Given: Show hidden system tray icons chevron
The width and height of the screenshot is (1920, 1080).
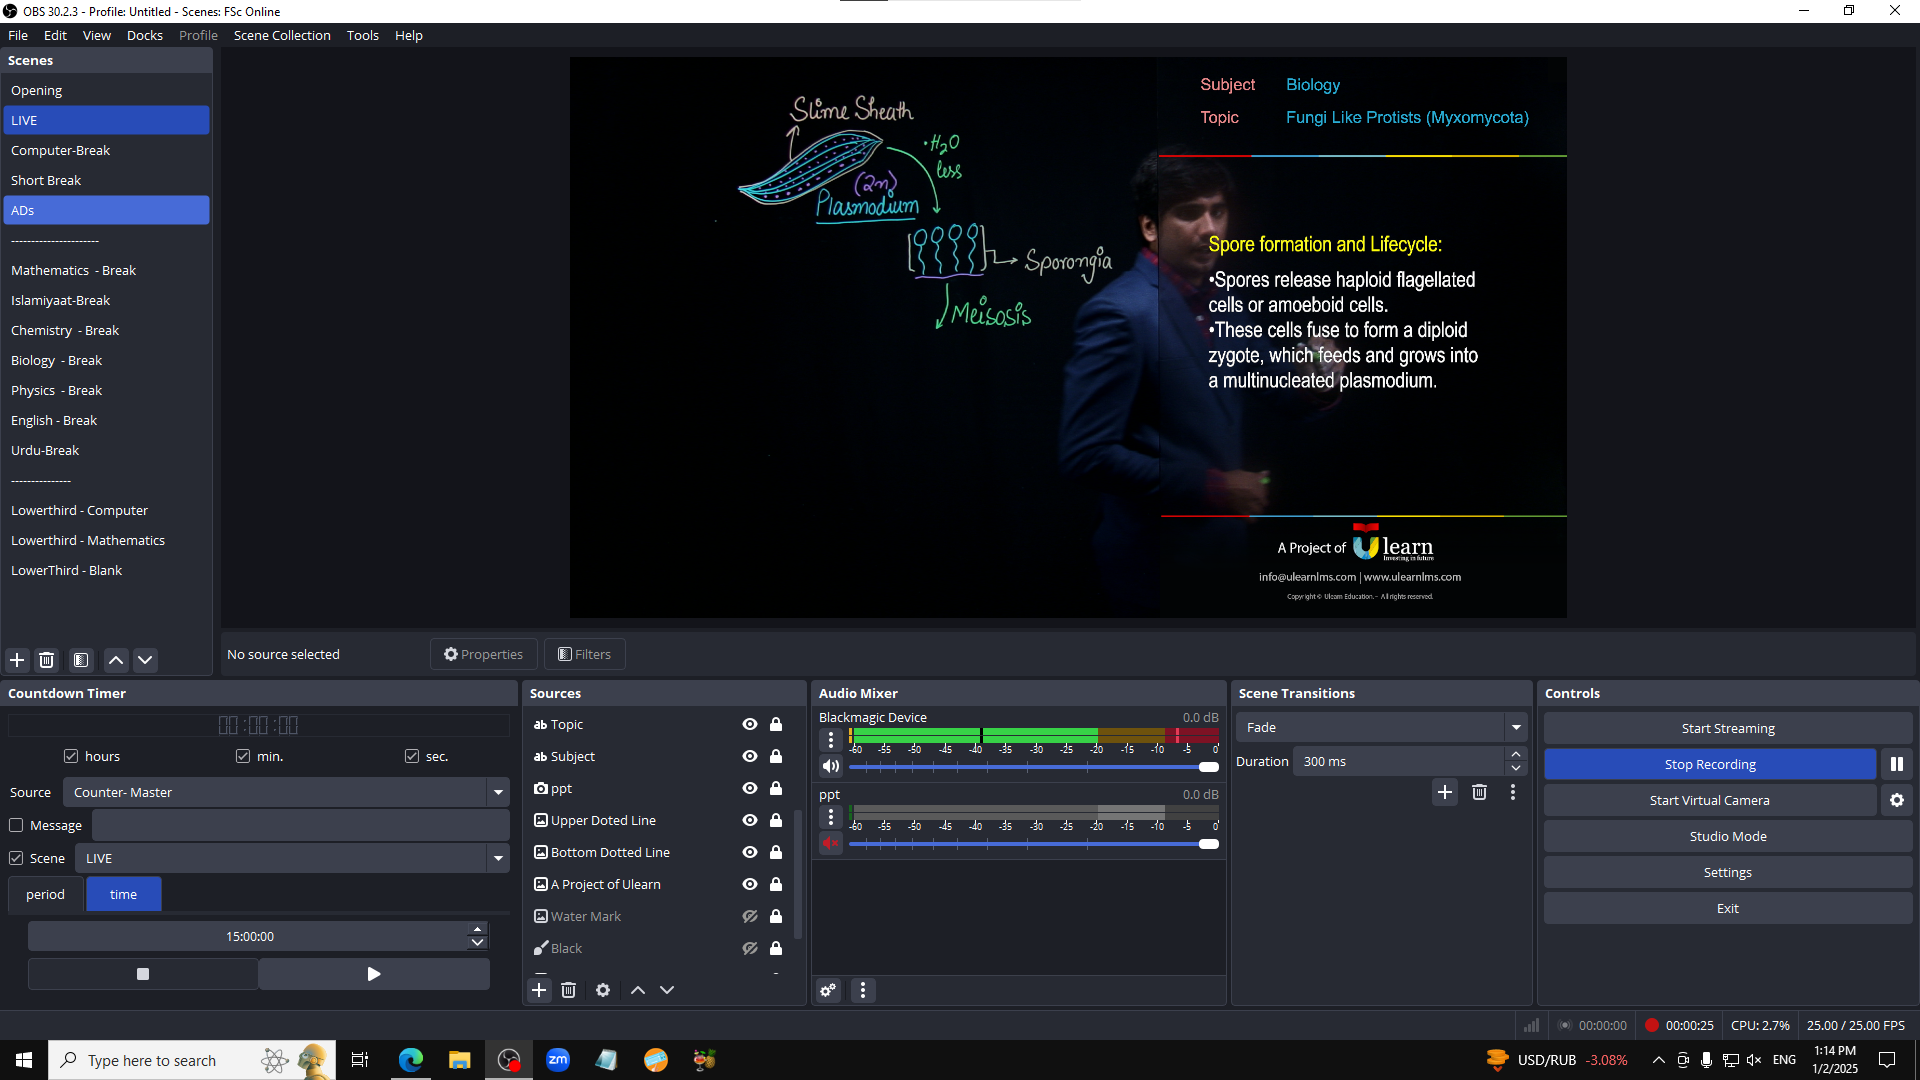Looking at the screenshot, I should coord(1659,1060).
